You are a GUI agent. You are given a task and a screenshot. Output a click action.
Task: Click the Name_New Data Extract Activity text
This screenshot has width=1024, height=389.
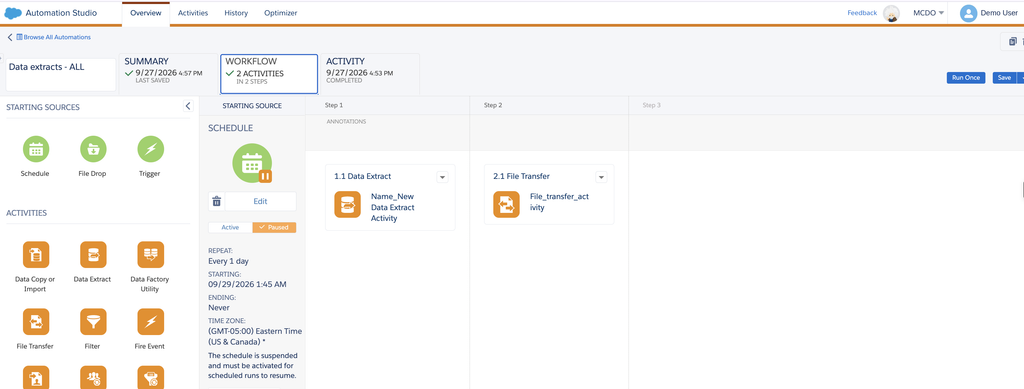click(x=392, y=208)
